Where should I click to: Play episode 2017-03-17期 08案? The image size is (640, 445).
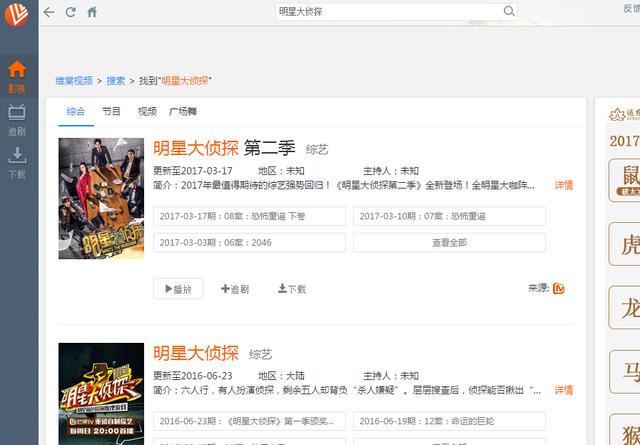click(x=249, y=216)
